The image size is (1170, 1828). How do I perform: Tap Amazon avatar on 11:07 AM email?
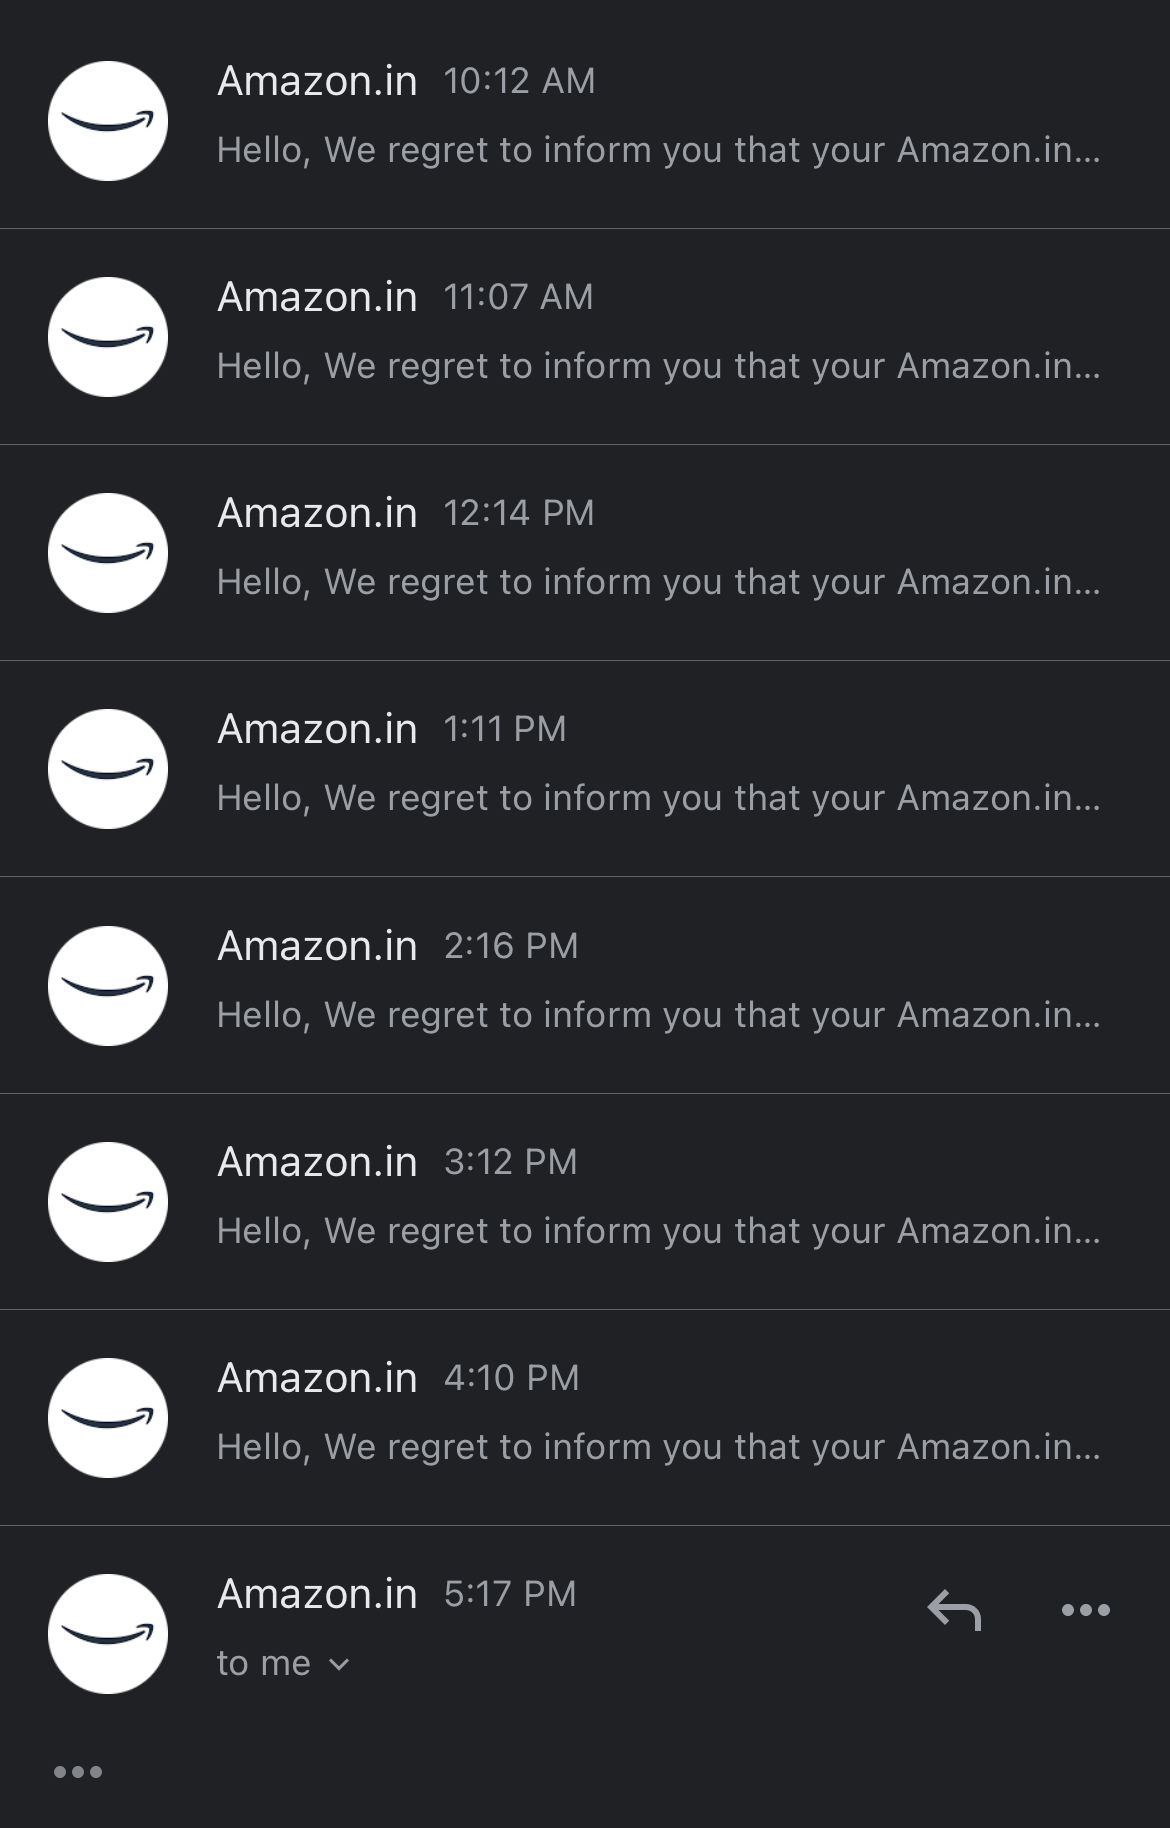click(108, 337)
